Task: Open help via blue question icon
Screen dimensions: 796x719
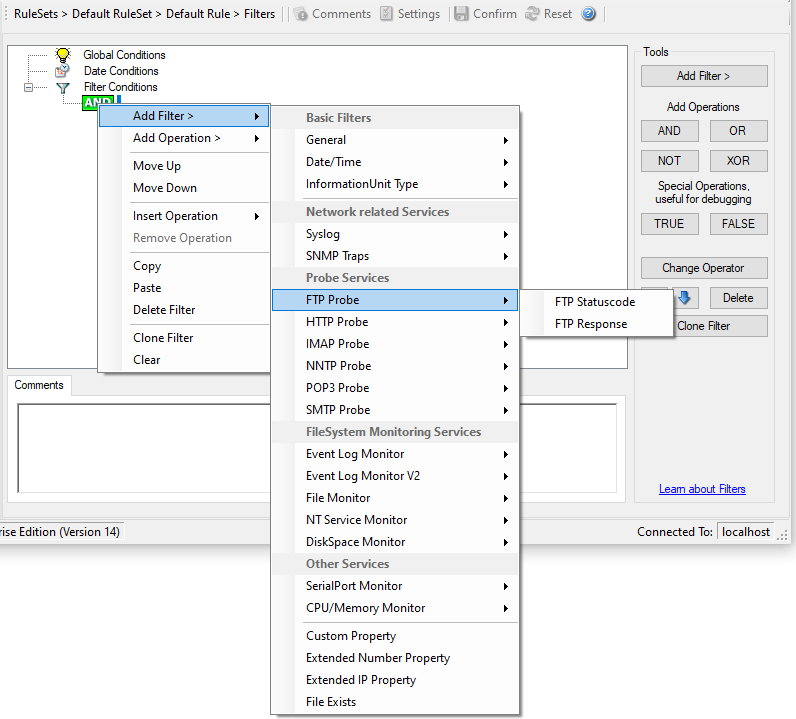Action: coord(589,14)
